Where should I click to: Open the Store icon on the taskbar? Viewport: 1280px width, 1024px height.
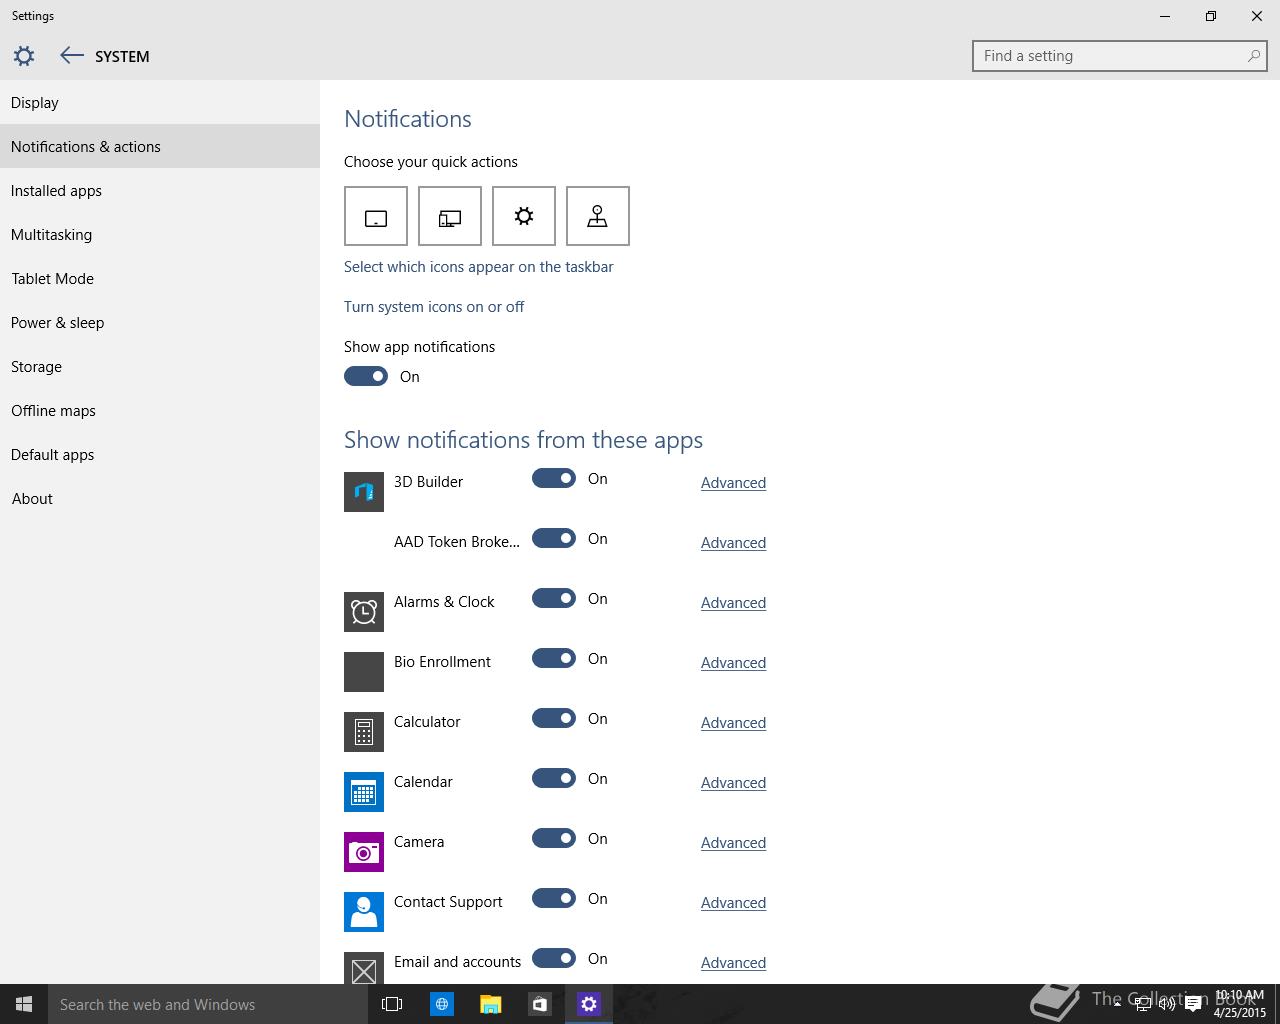(539, 1004)
